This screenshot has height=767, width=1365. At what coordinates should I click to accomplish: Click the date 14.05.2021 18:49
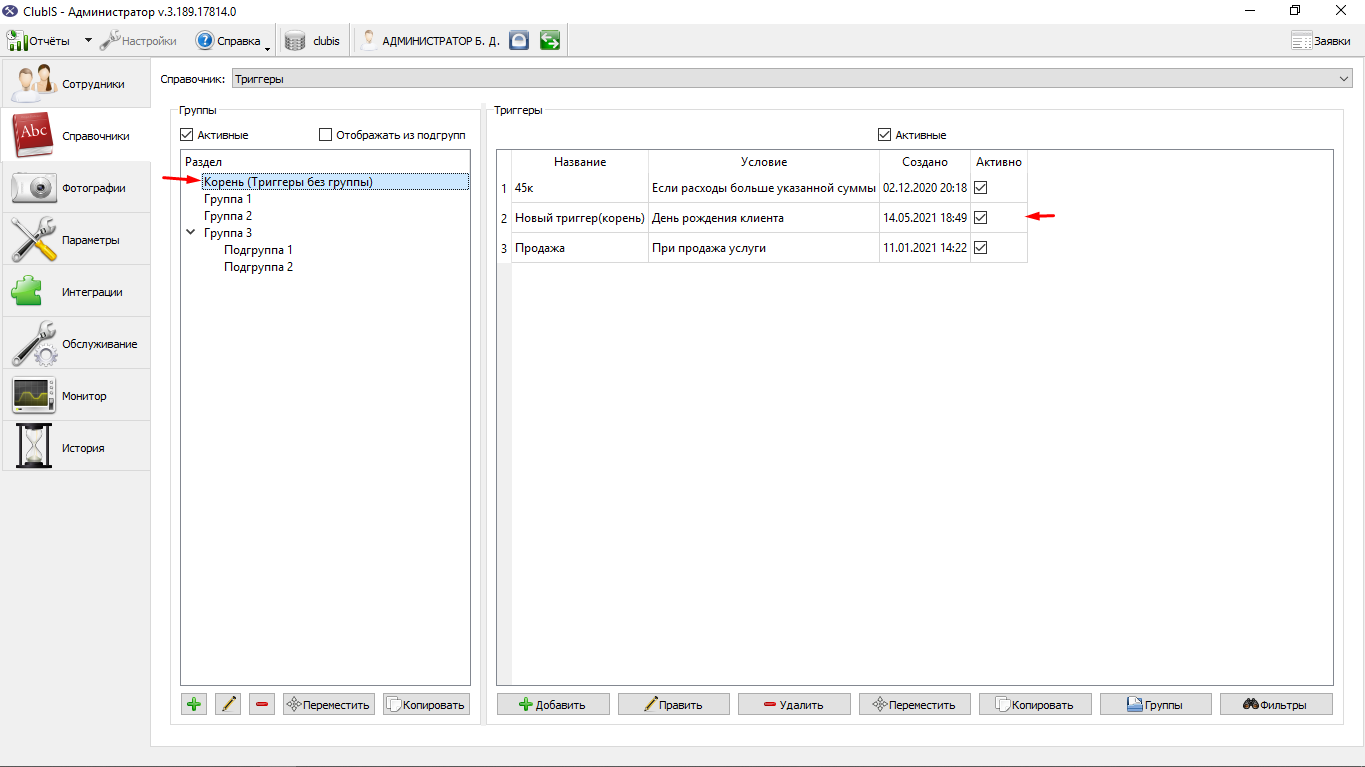(925, 218)
